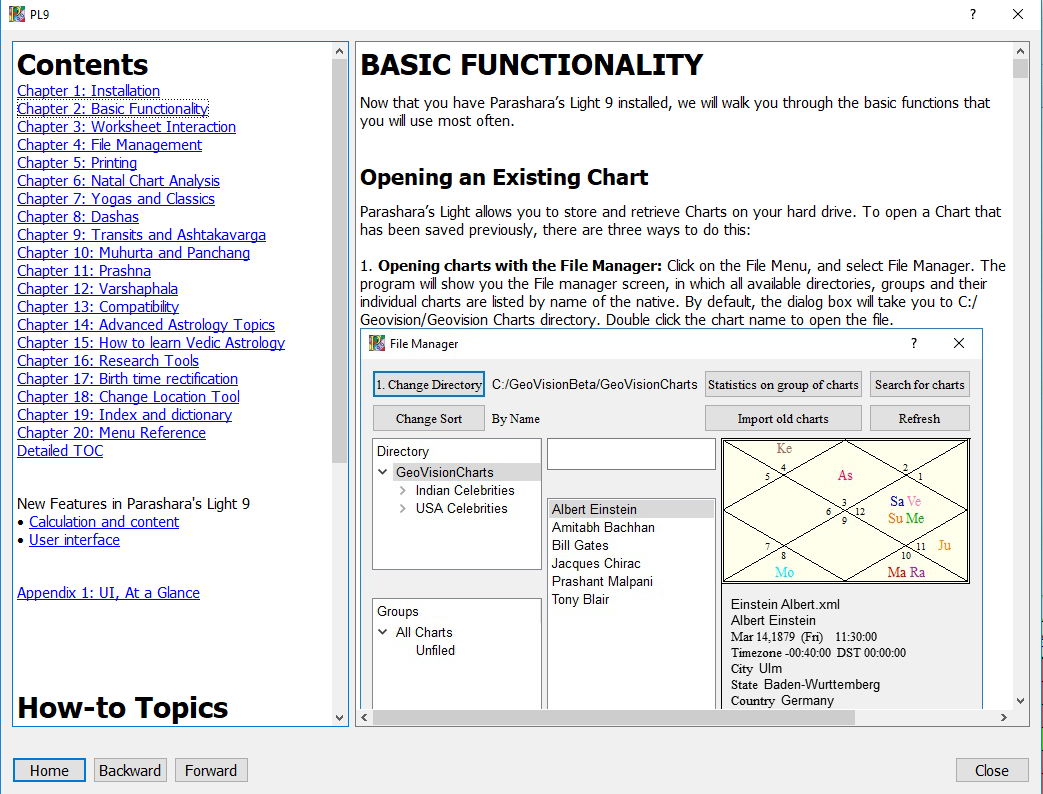Viewport: 1043px width, 794px height.
Task: Click the File Manager icon in embedded screenshot
Action: click(x=376, y=343)
